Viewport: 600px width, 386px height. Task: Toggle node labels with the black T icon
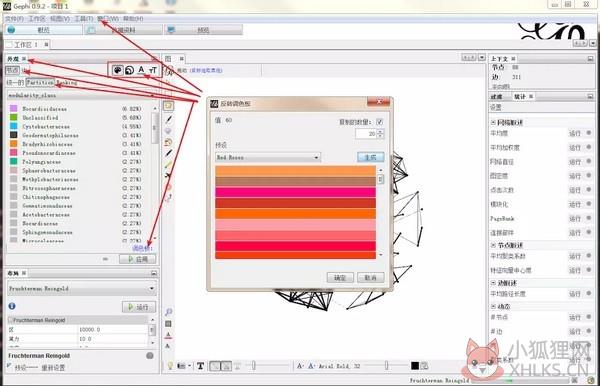click(x=200, y=366)
